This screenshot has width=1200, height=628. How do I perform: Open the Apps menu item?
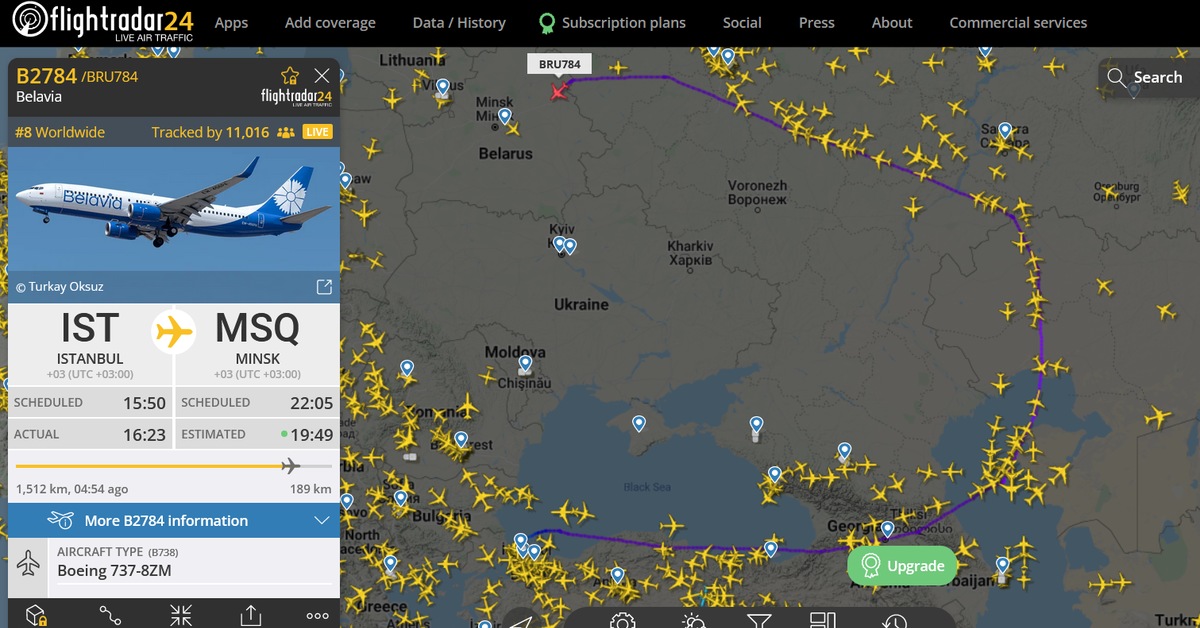click(231, 22)
